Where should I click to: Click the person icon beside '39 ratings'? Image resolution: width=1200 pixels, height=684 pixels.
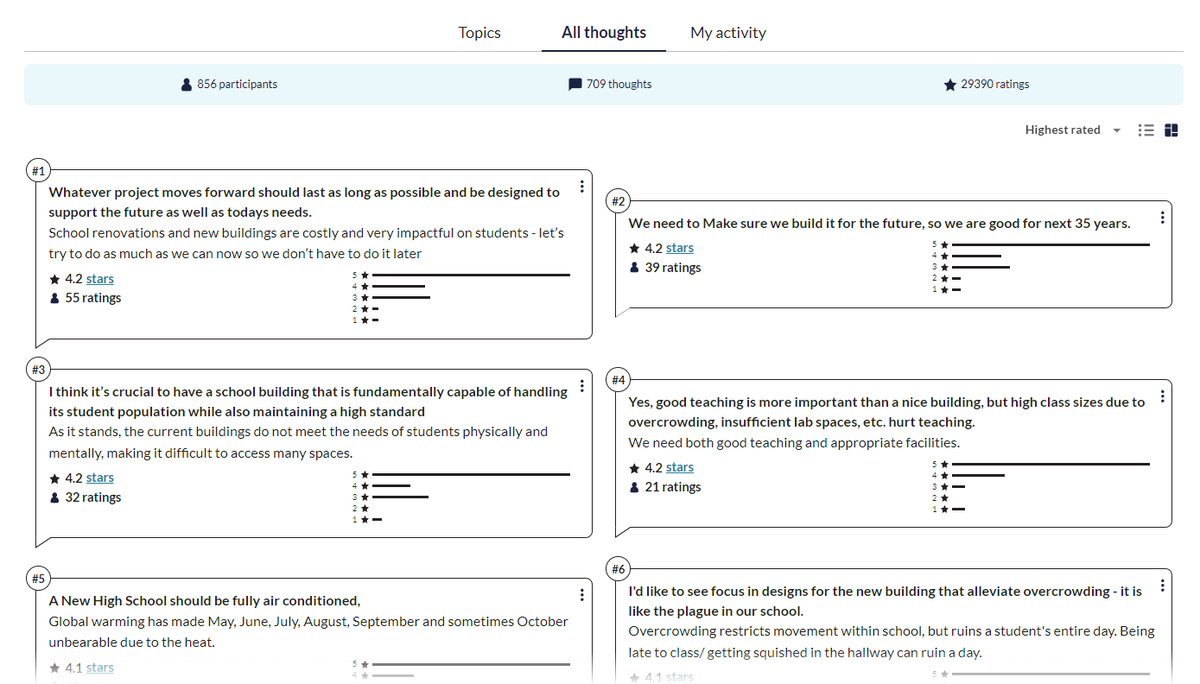(x=634, y=268)
